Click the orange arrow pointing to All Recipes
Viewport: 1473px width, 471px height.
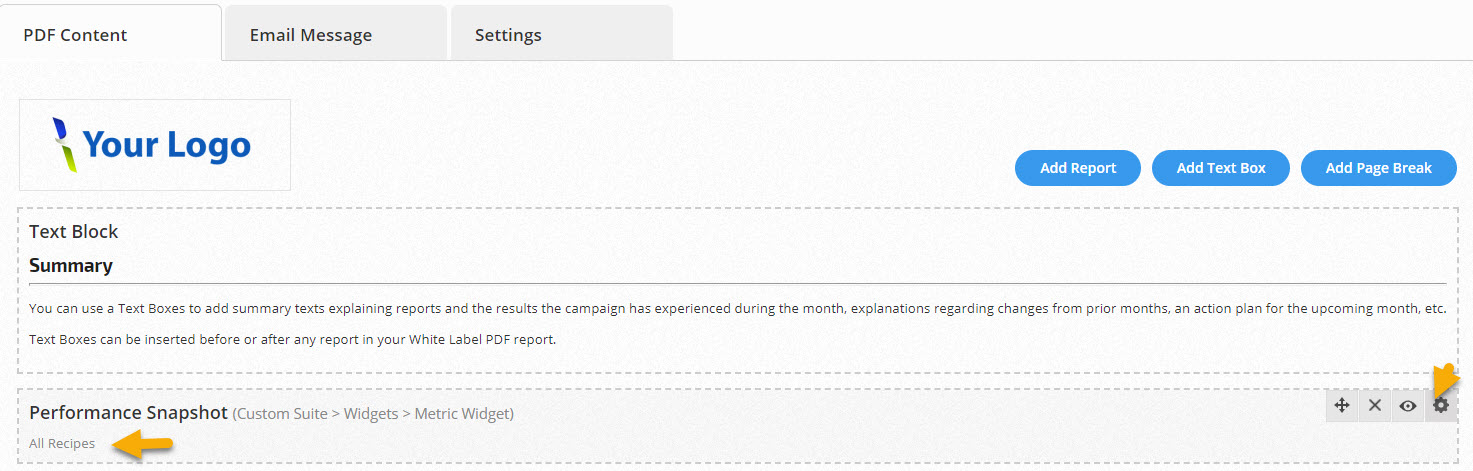click(x=142, y=445)
